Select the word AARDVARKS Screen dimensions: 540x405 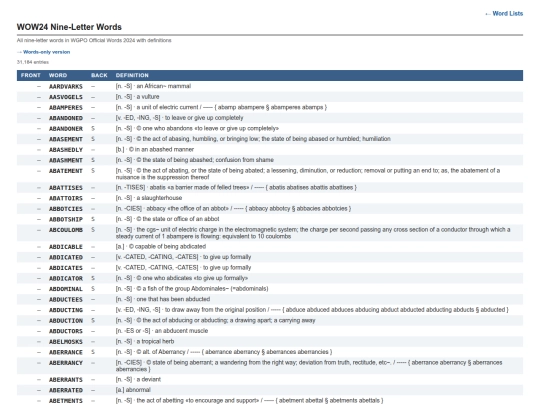coord(66,86)
